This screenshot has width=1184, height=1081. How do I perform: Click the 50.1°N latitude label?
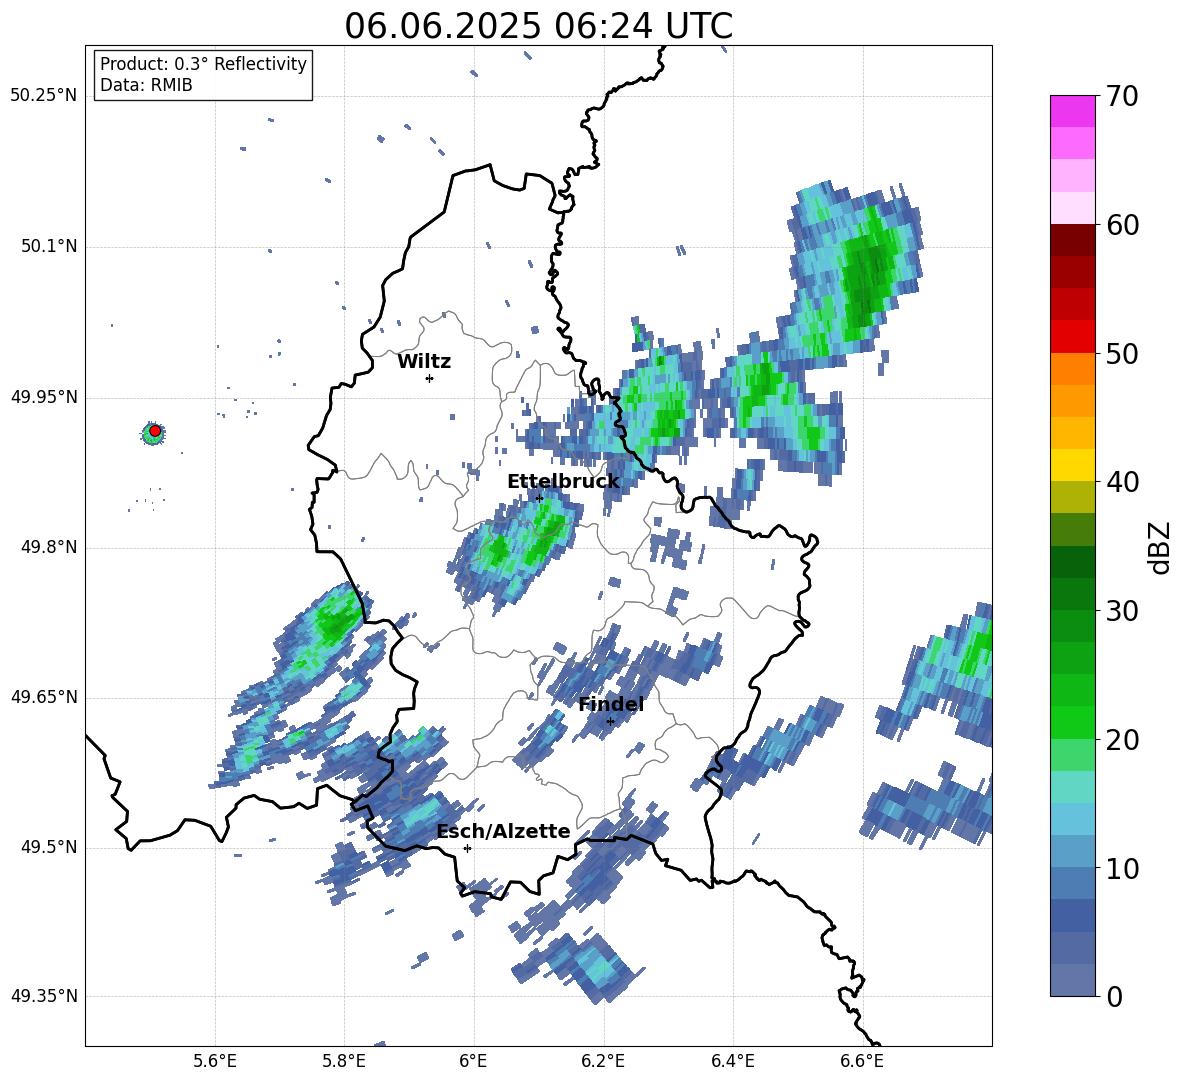49,247
